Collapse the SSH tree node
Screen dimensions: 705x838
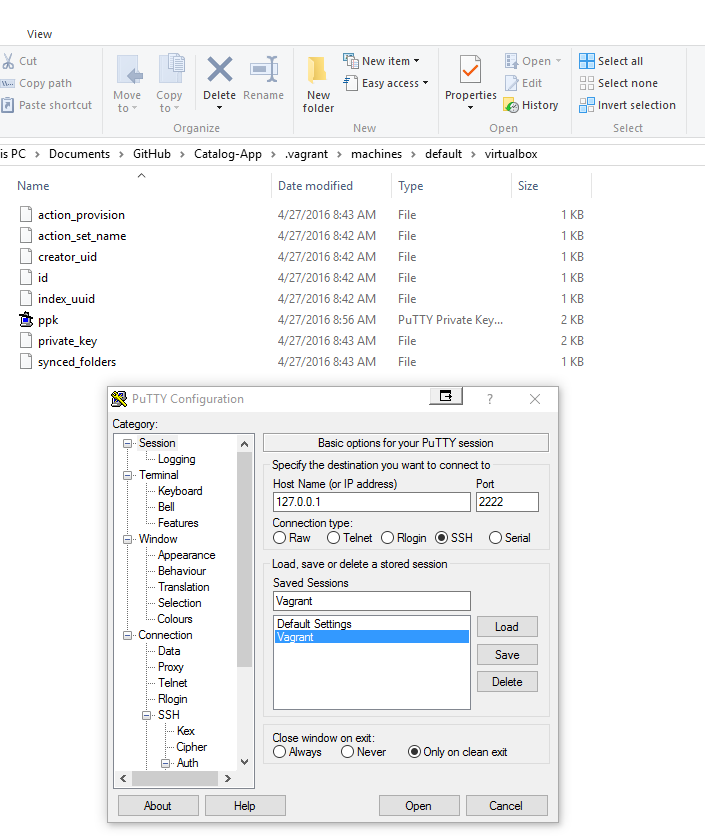(146, 716)
